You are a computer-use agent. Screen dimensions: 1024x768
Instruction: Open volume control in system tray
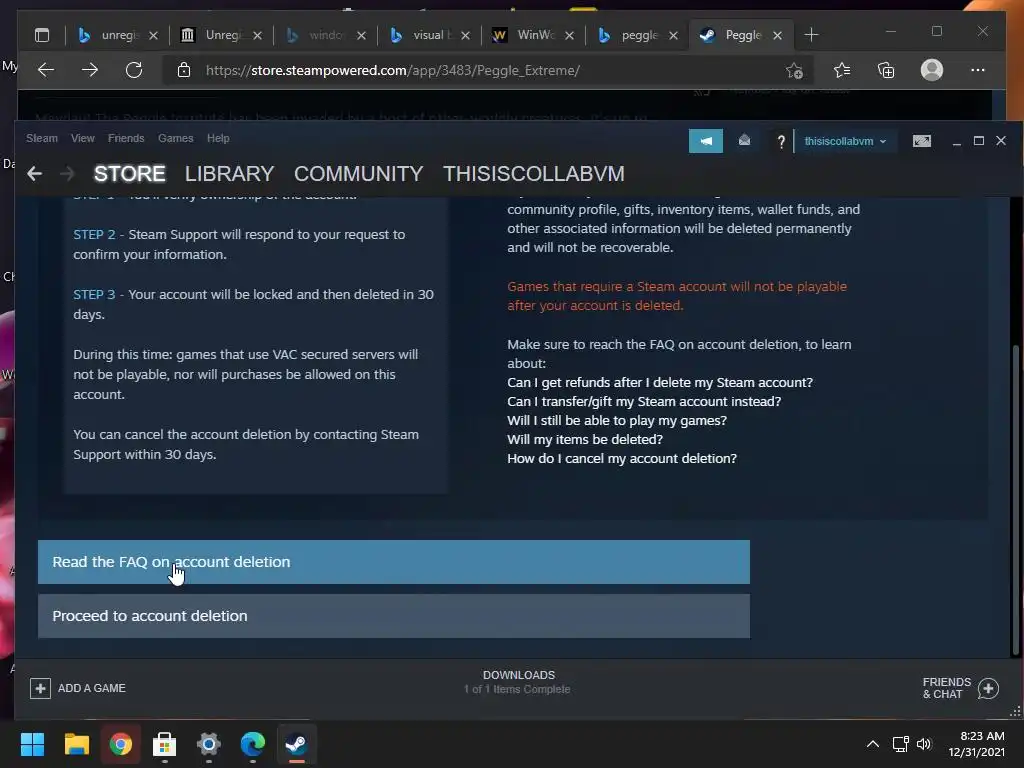pyautogui.click(x=923, y=744)
